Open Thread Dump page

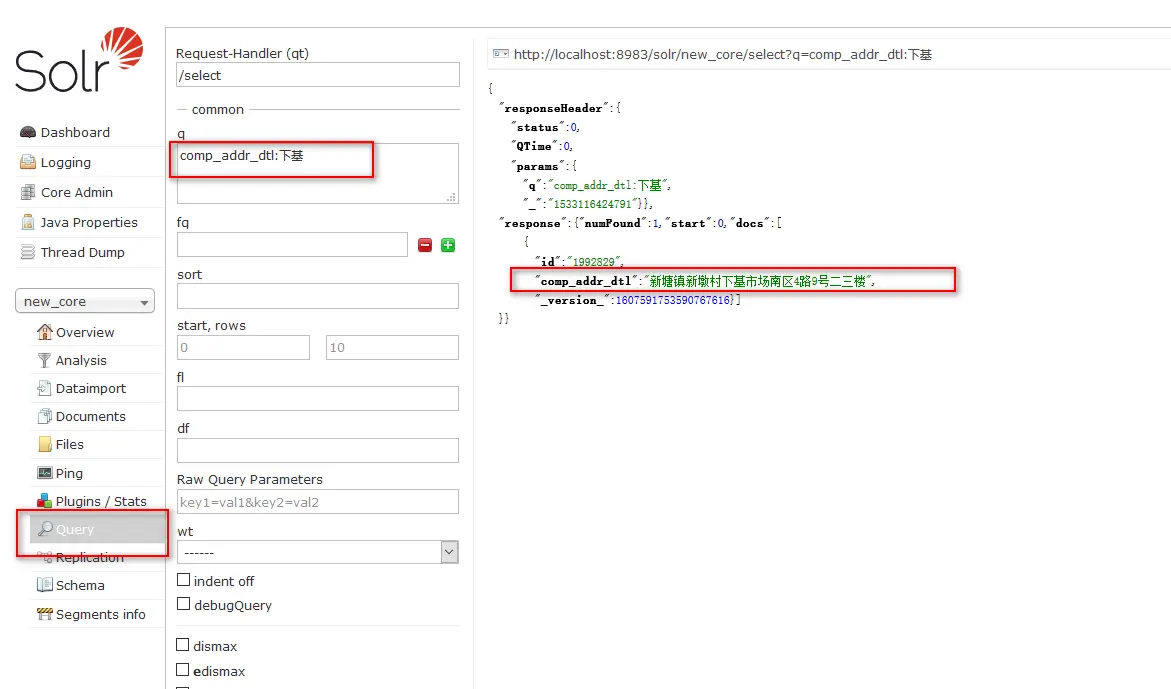(x=83, y=252)
